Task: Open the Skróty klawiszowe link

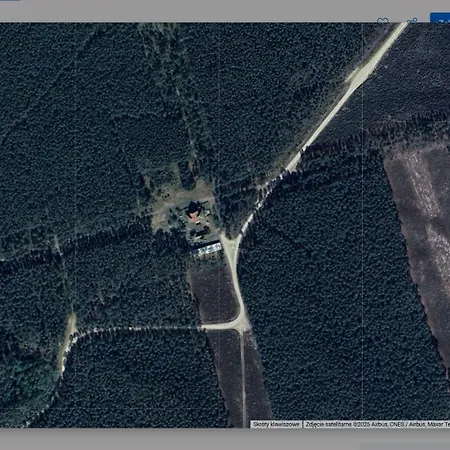Action: pyautogui.click(x=276, y=424)
